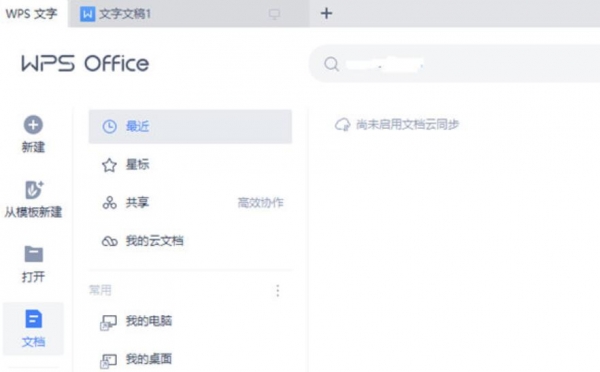Open 我的电脑 location
The image size is (600, 372).
pyautogui.click(x=190, y=321)
